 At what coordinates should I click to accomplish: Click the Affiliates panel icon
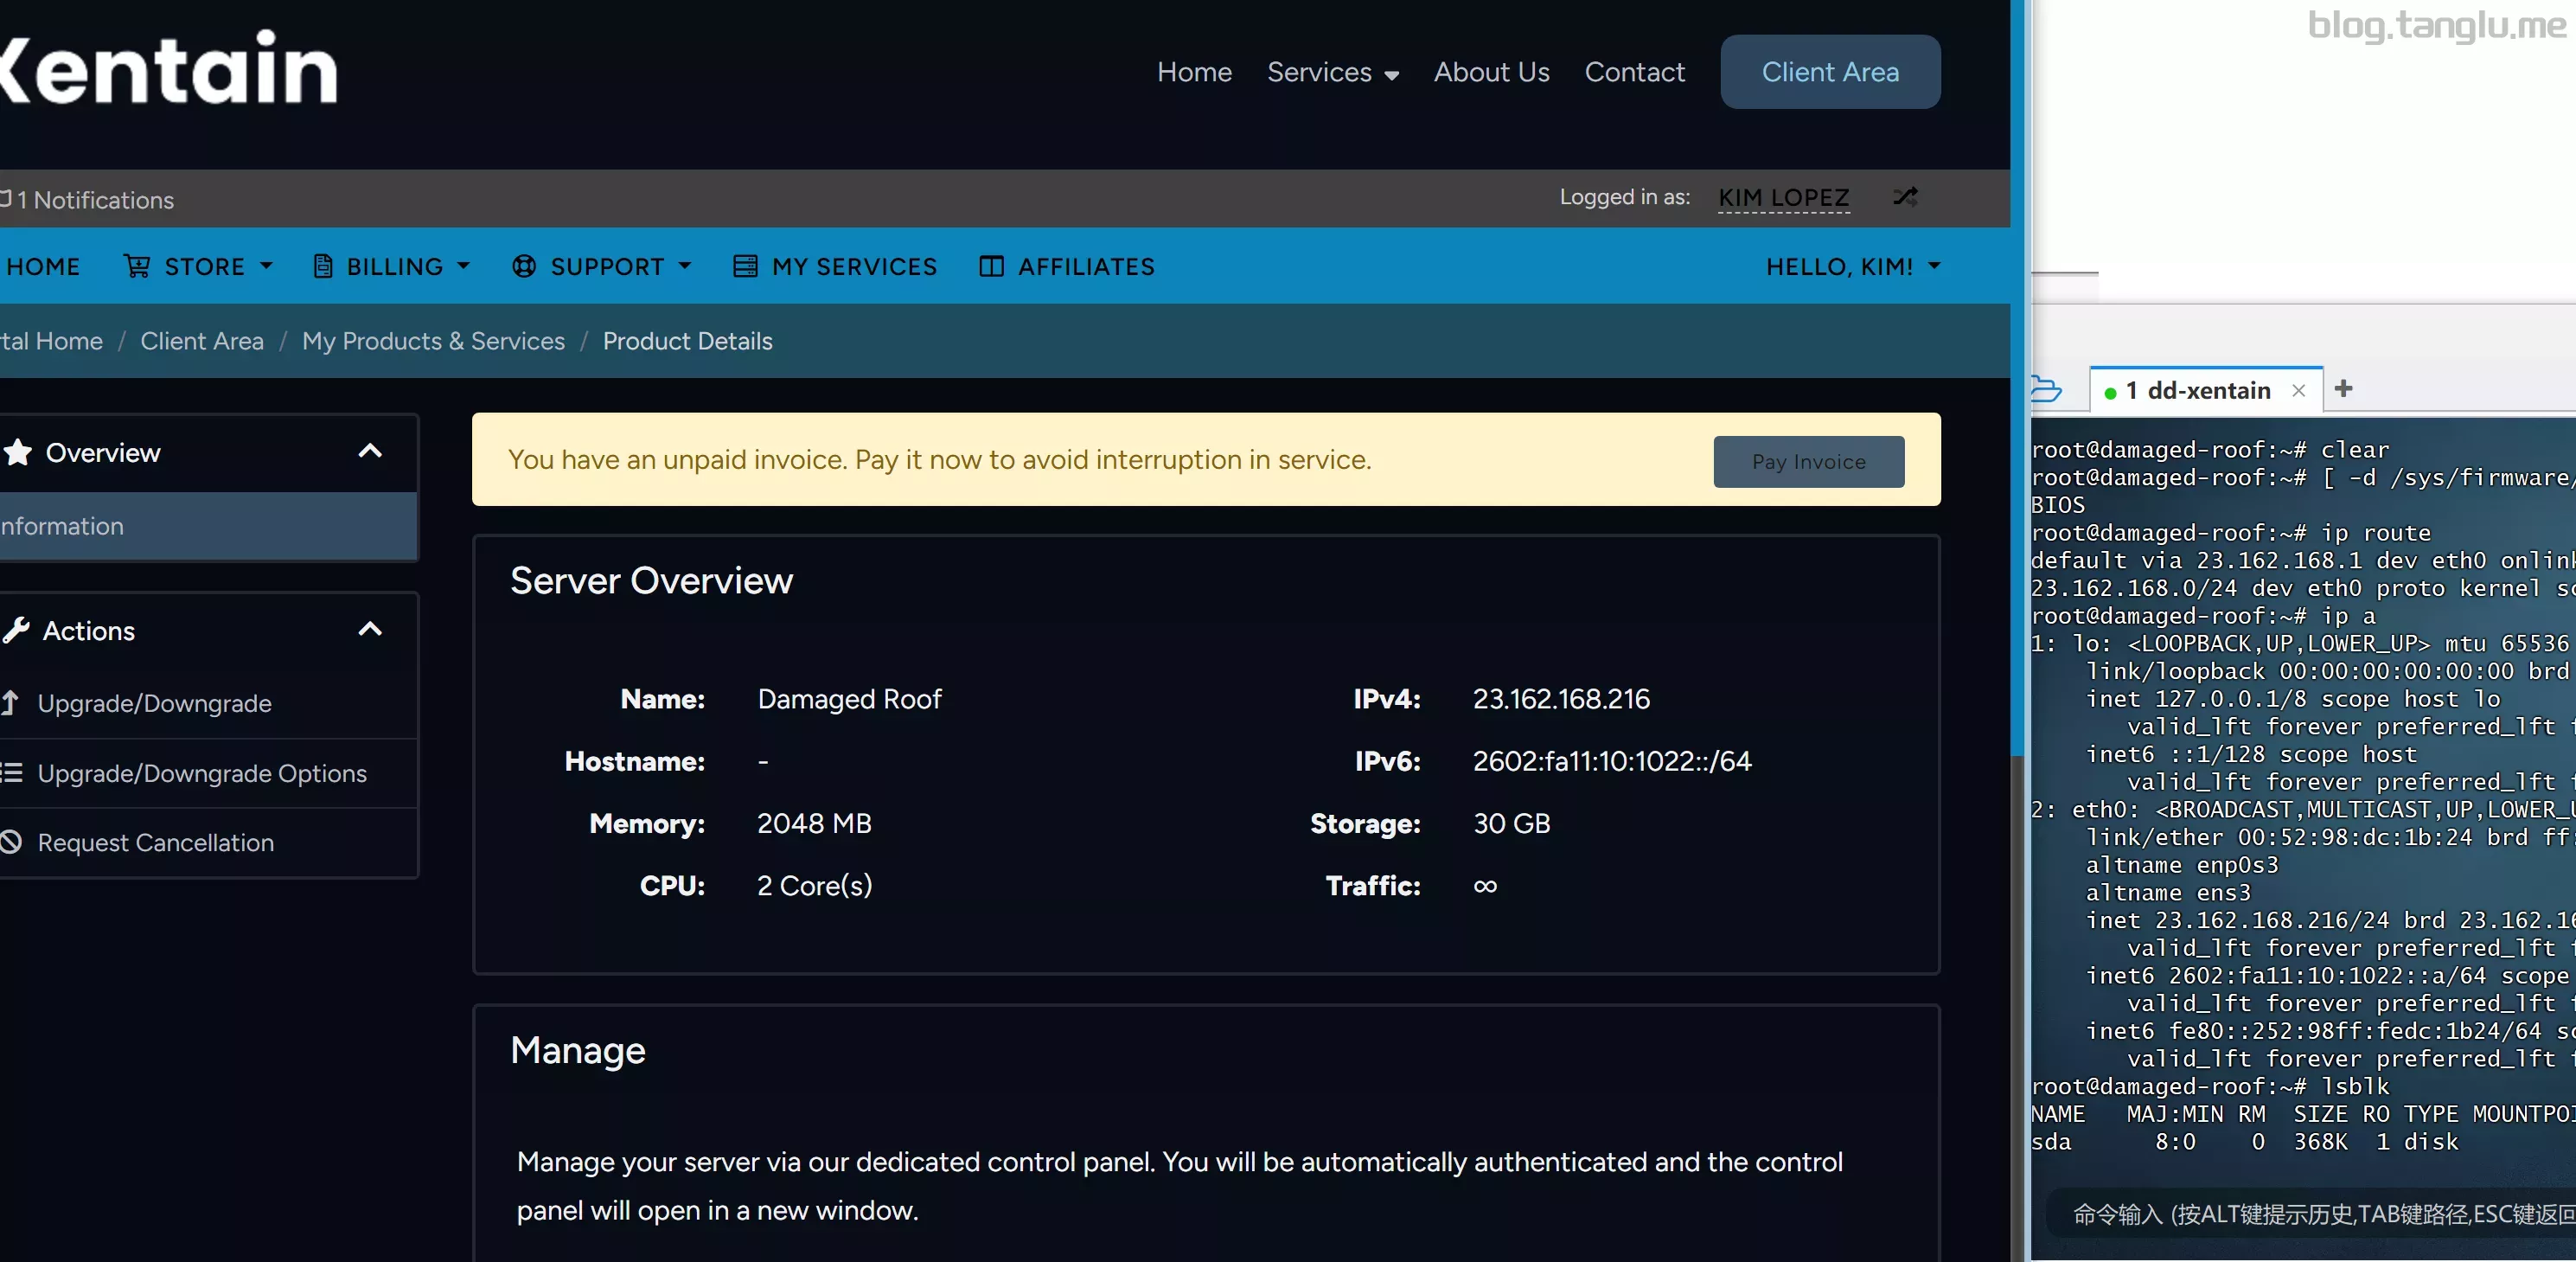991,266
